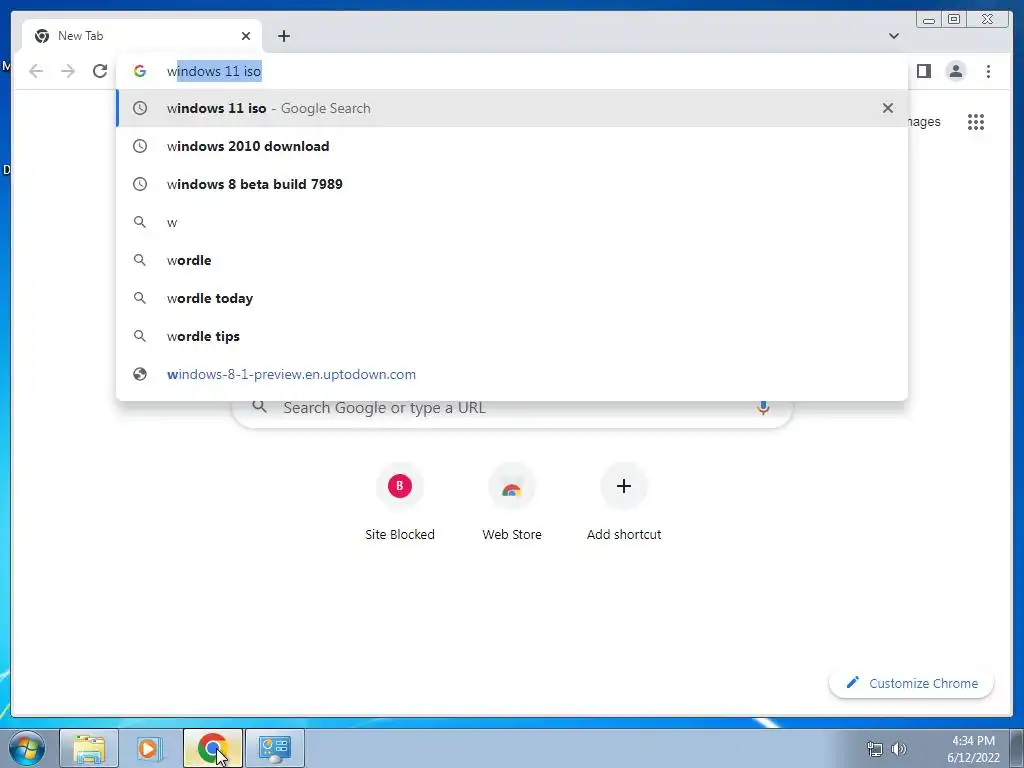Choose suggestion 'windows 11 iso - Google Search'
The image size is (1024, 768).
pos(512,108)
